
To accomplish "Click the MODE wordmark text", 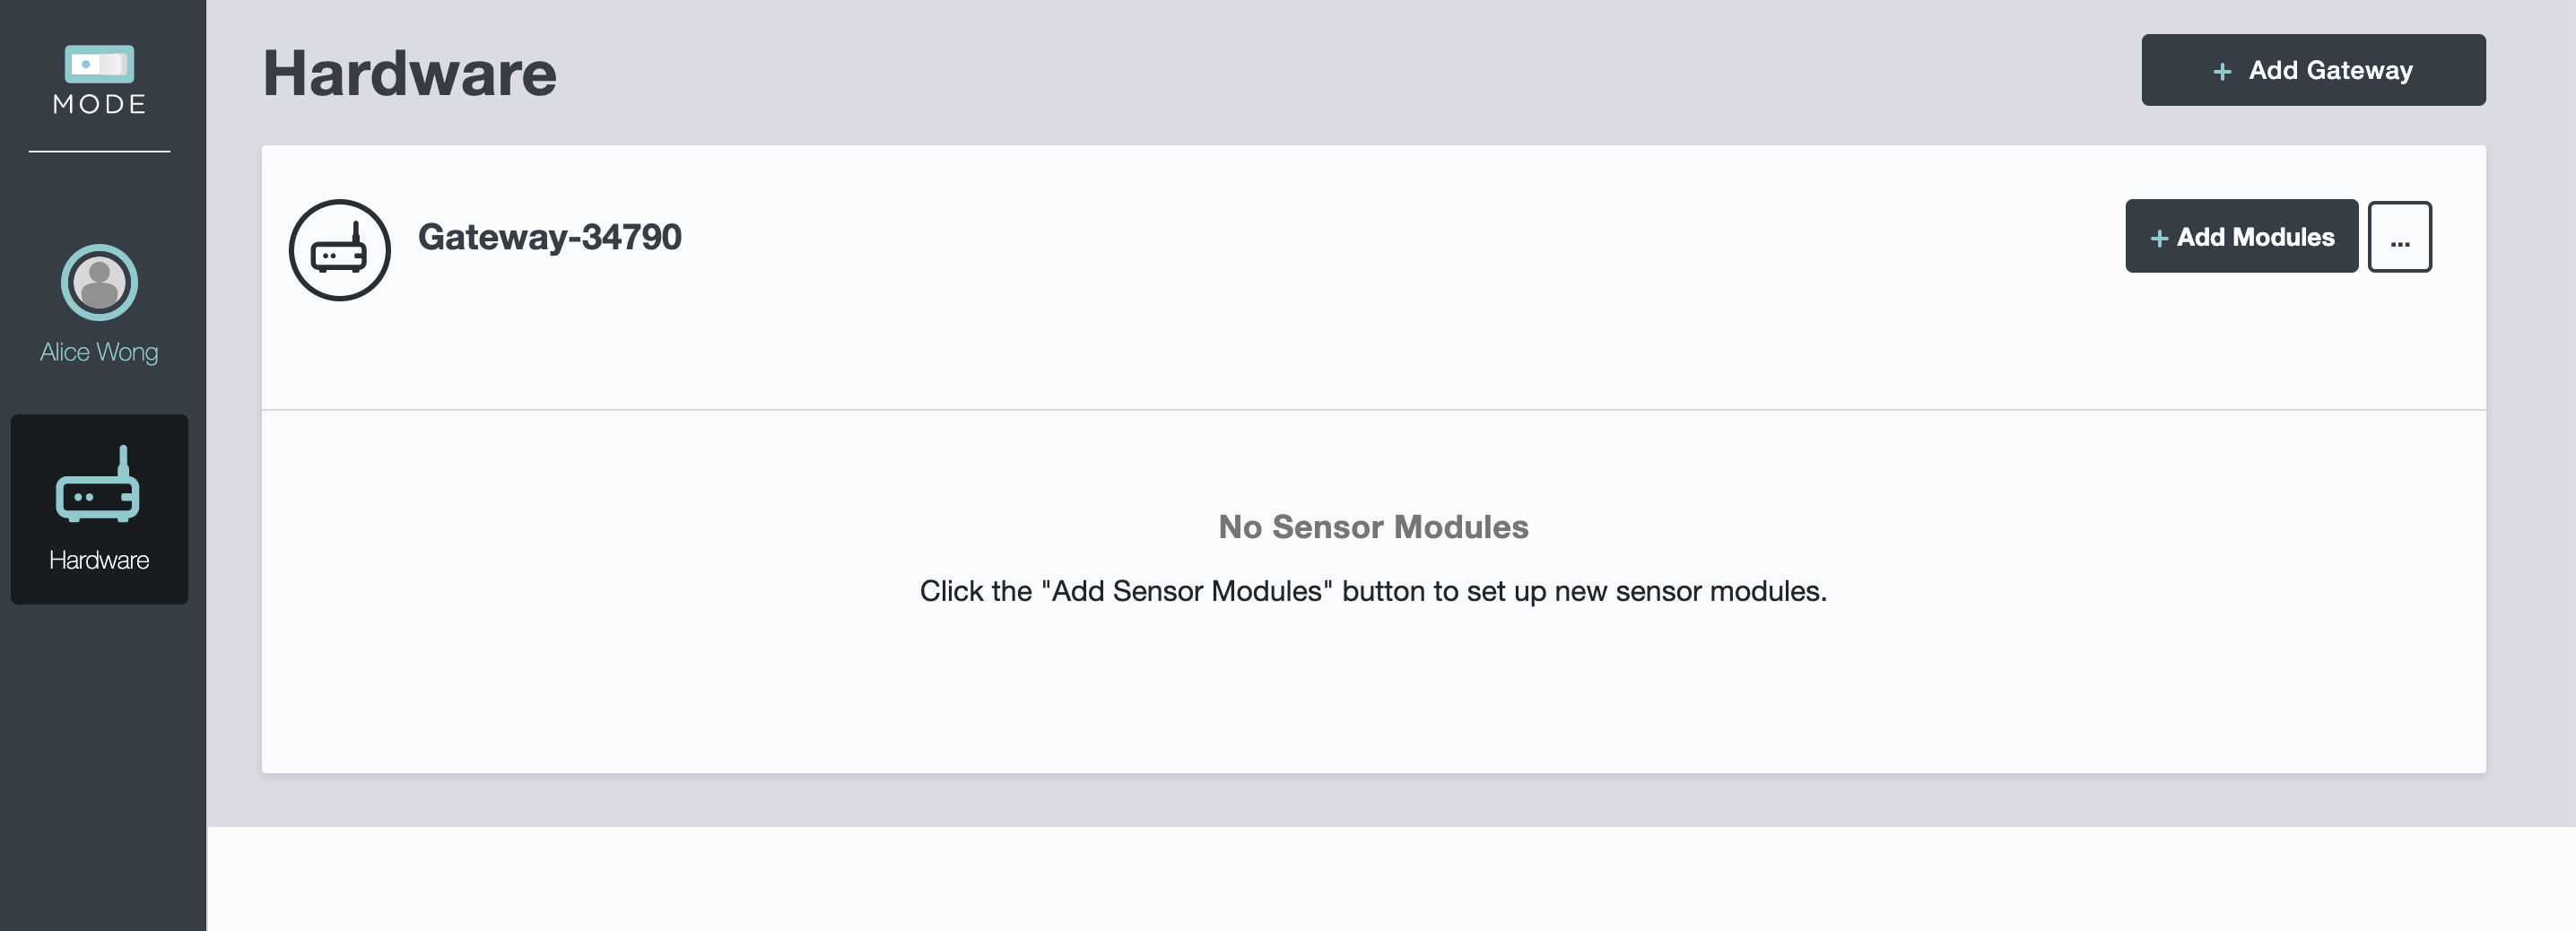I will pos(99,104).
